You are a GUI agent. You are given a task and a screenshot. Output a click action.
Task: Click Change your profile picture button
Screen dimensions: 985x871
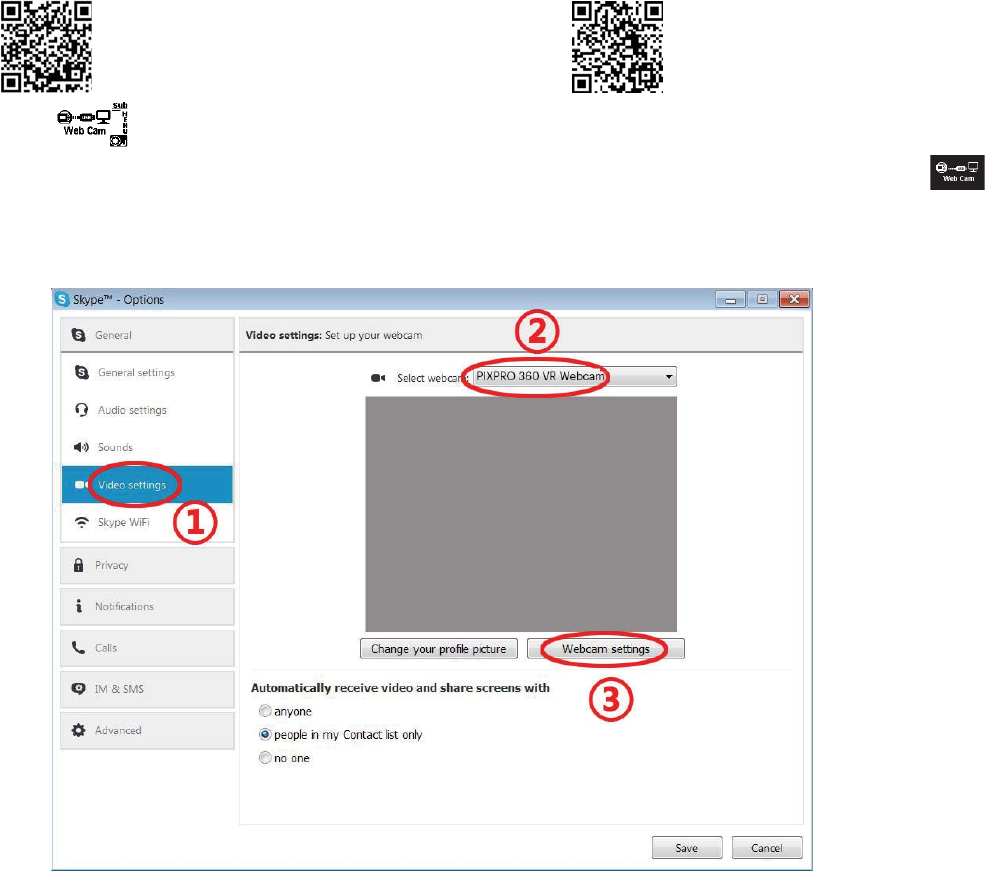click(438, 649)
